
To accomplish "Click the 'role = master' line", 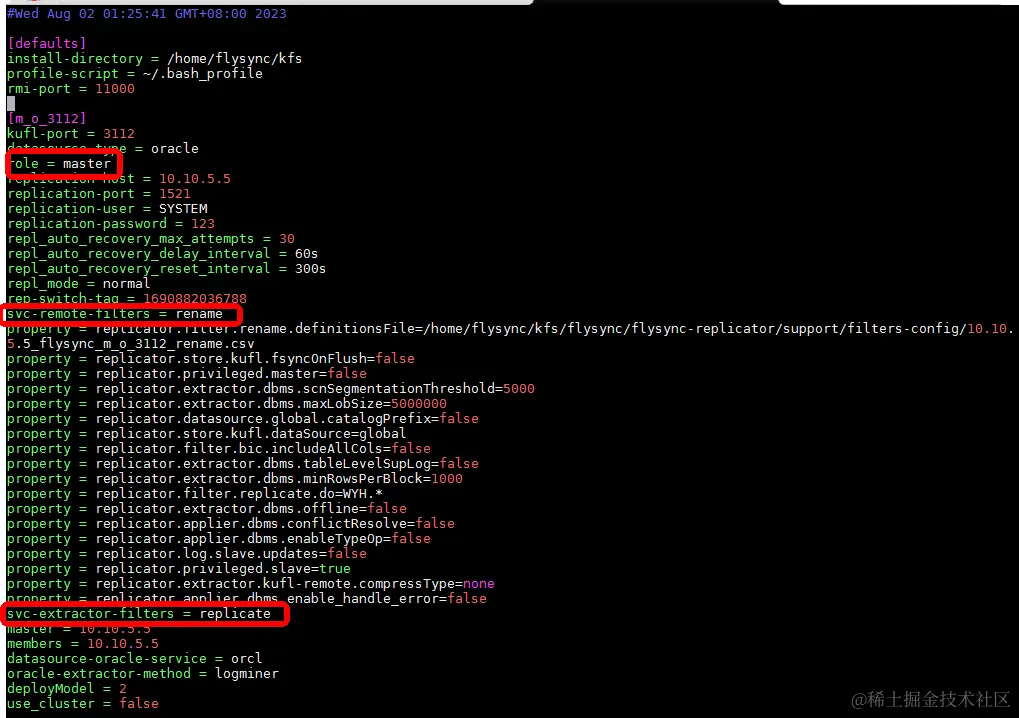I will pos(59,164).
